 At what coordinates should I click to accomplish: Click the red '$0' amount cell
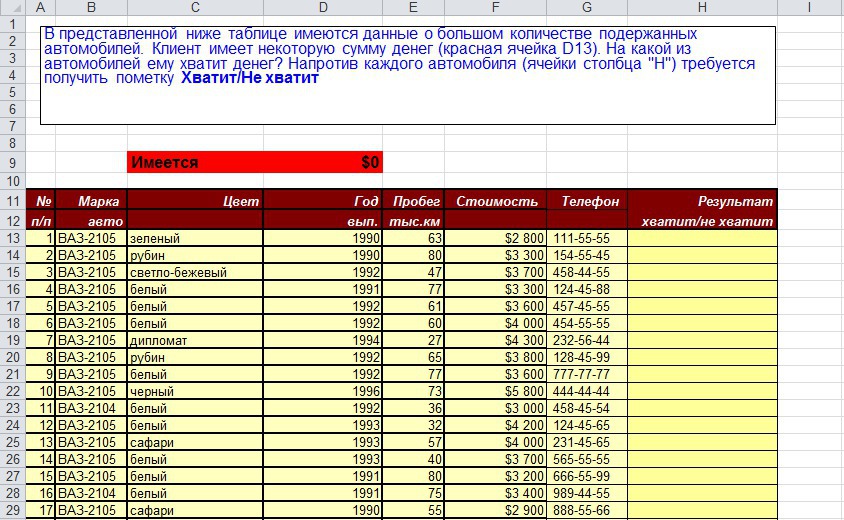(323, 162)
